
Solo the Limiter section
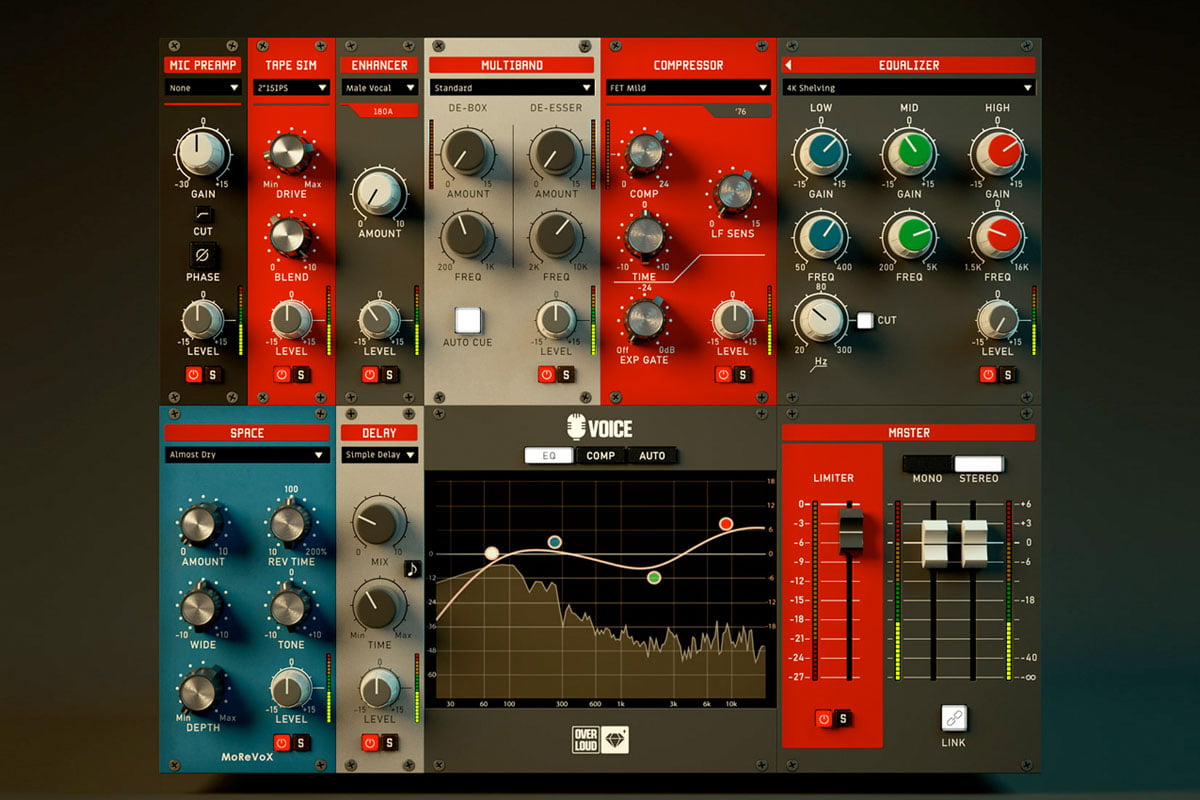pos(843,718)
